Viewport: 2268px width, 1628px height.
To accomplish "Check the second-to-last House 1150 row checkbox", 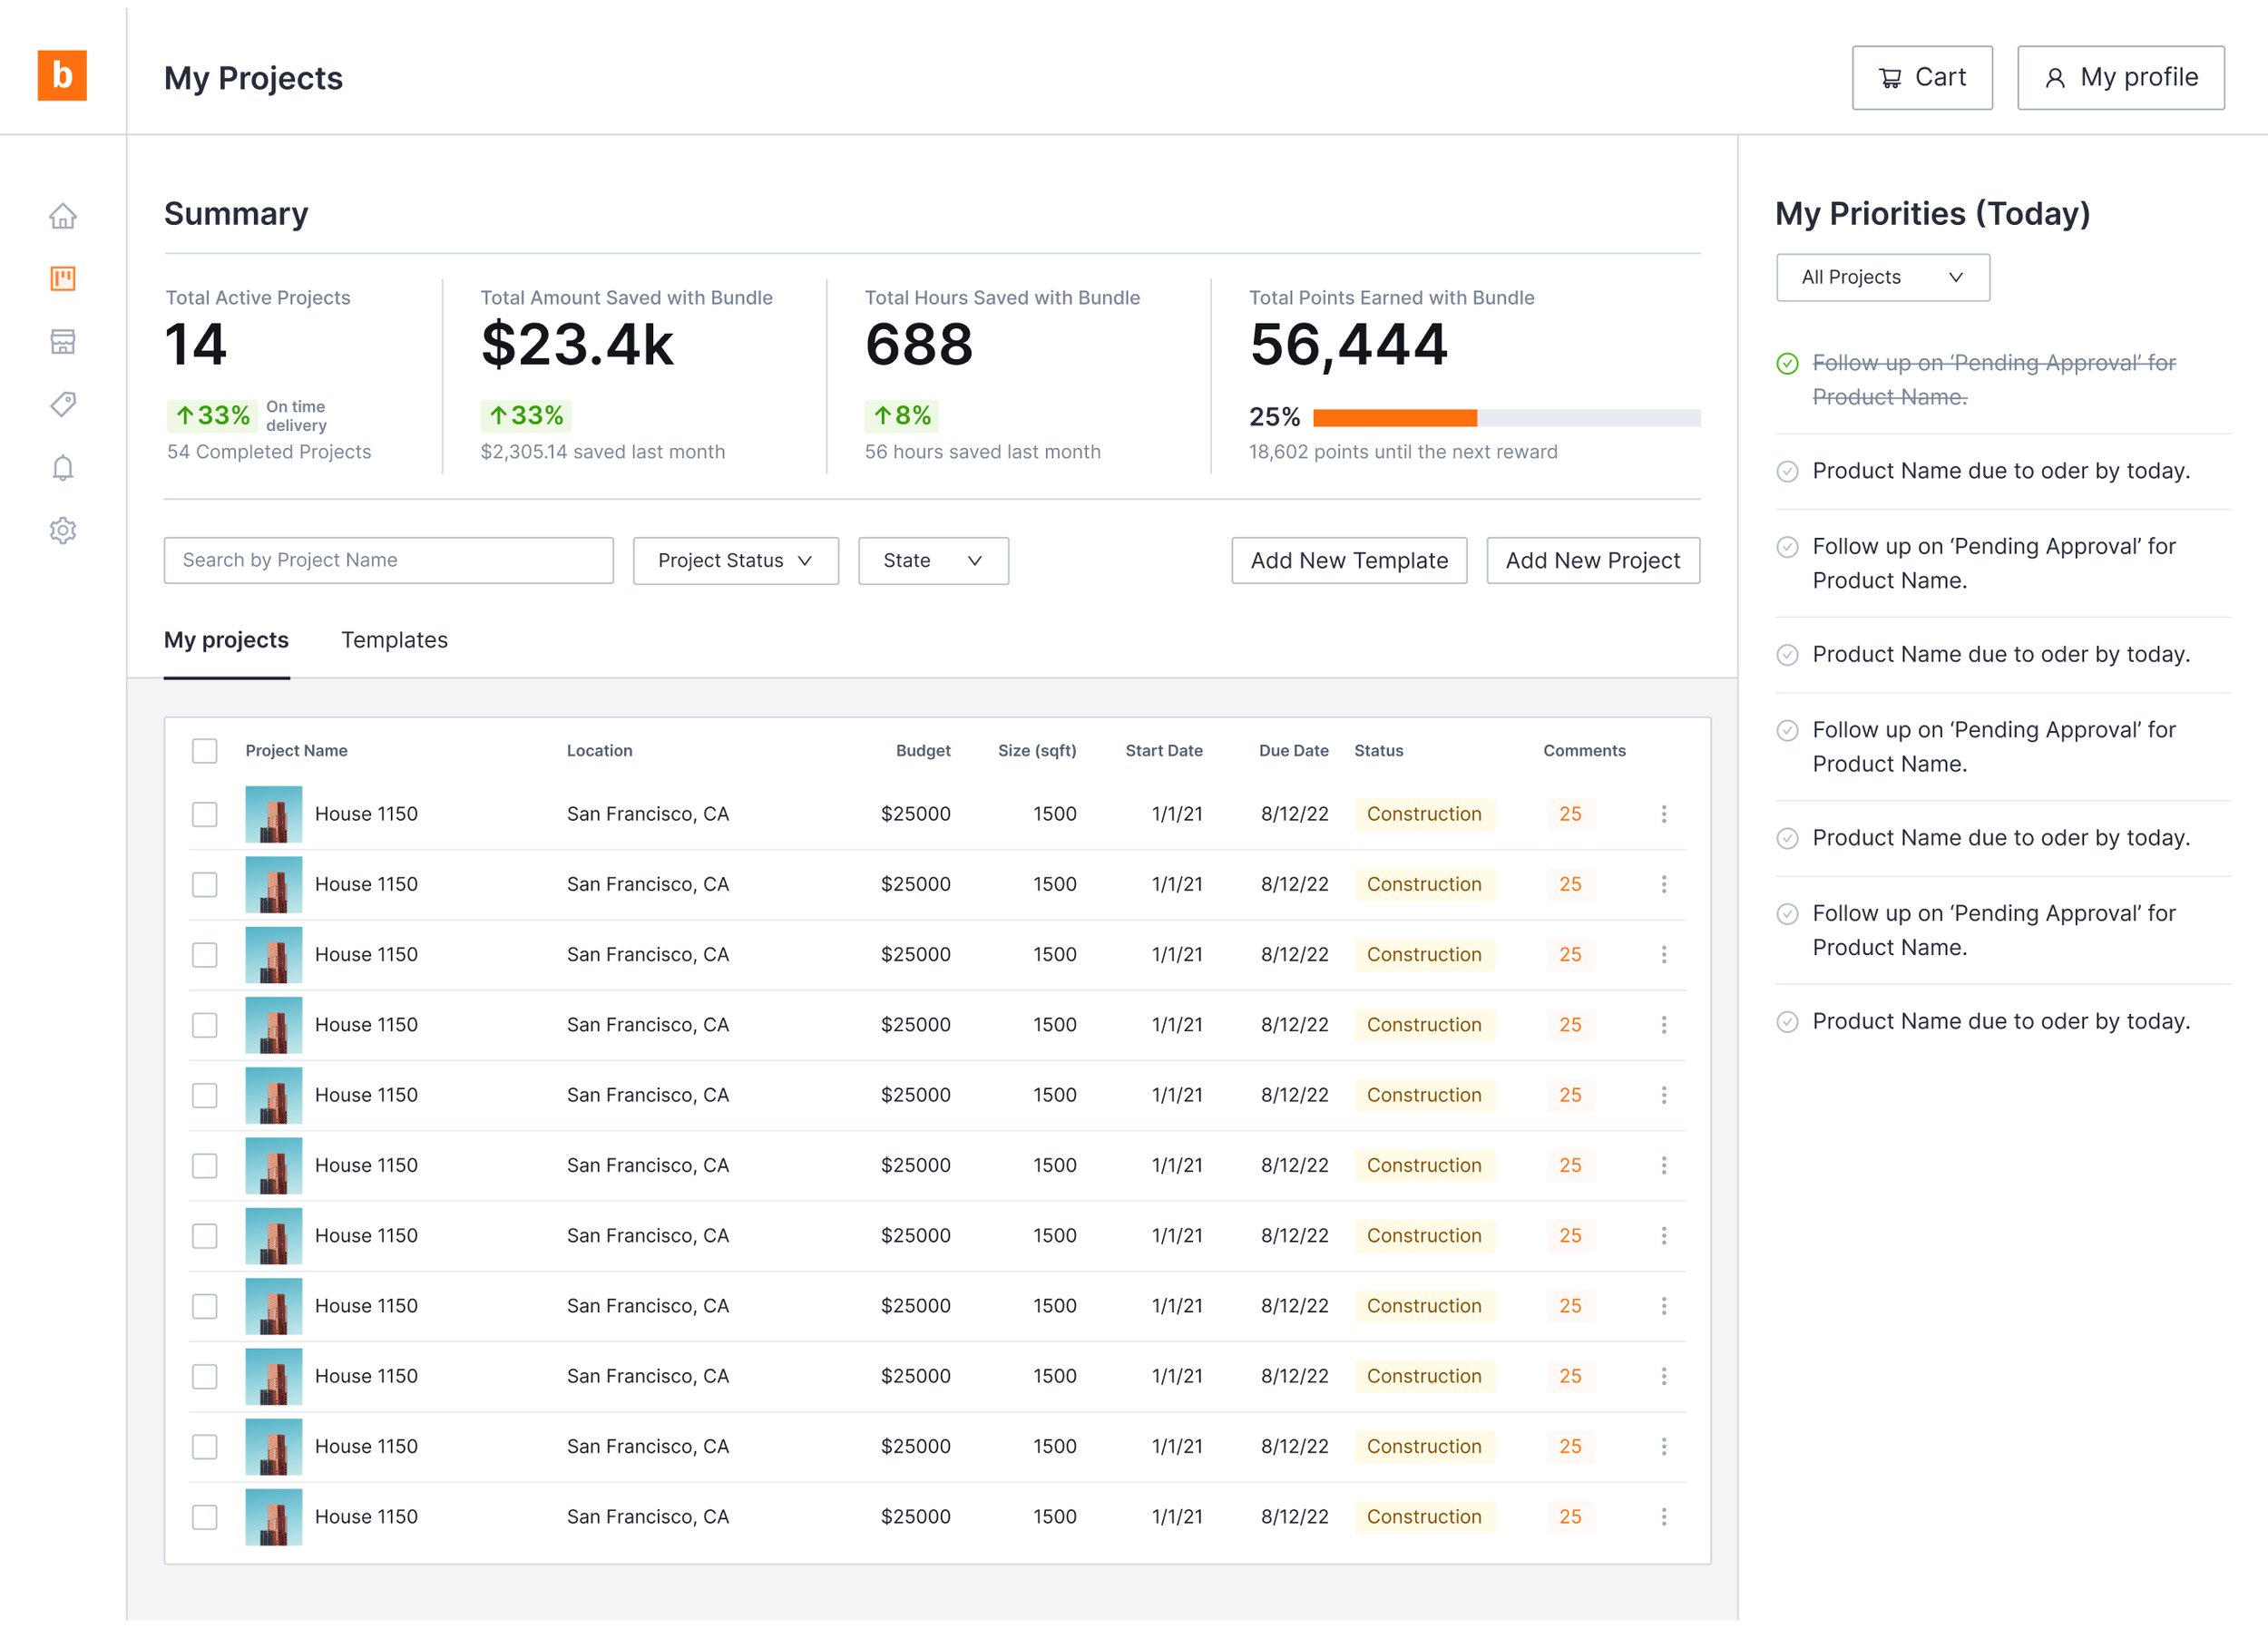I will [x=204, y=1446].
